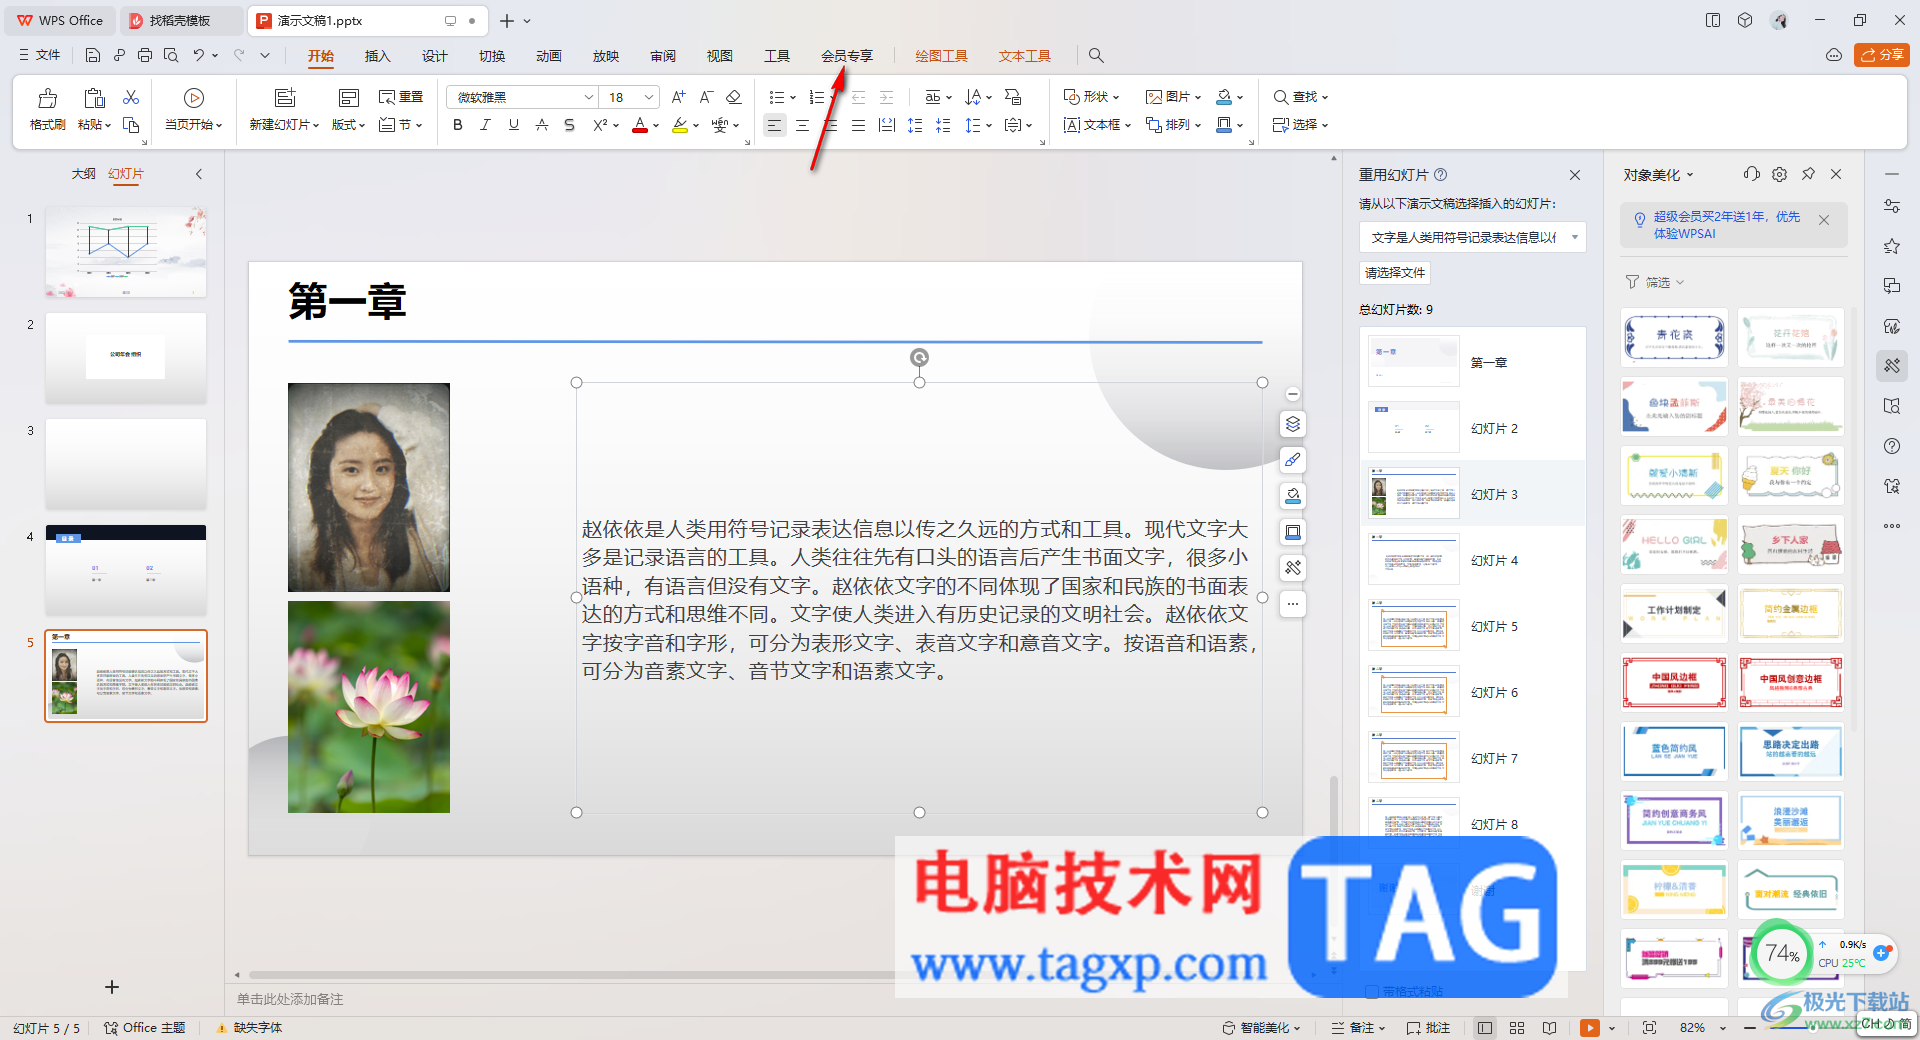This screenshot has height=1040, width=1920.
Task: Click the text highlight color swatch
Action: tap(680, 125)
